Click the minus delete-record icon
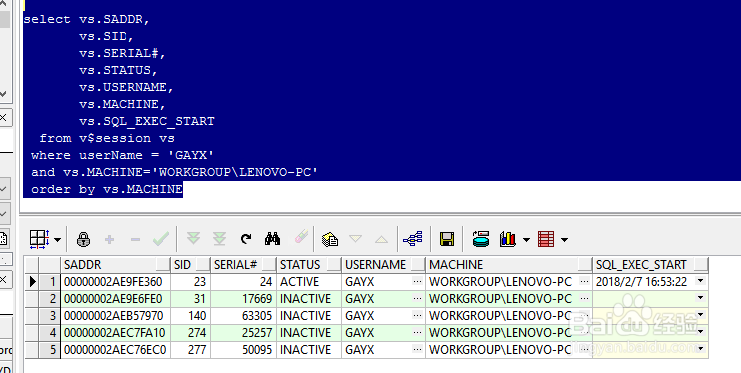This screenshot has width=741, height=373. 135,240
